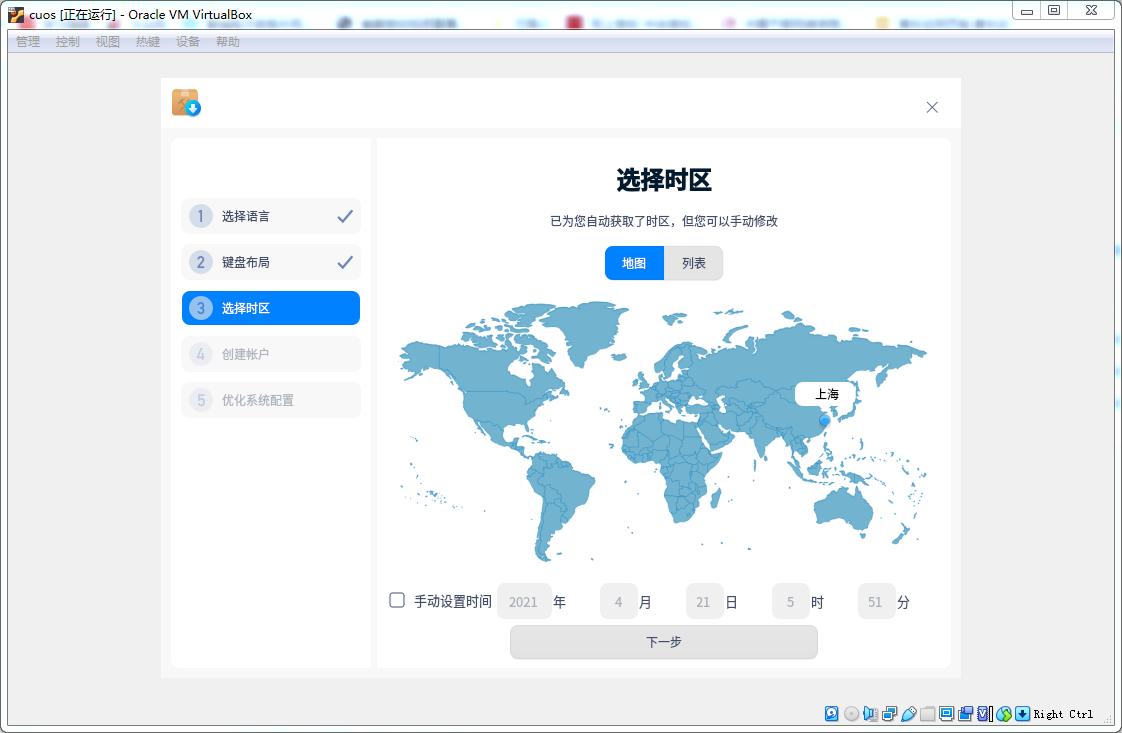Click the installer logo at dialog top-left

coord(187,103)
